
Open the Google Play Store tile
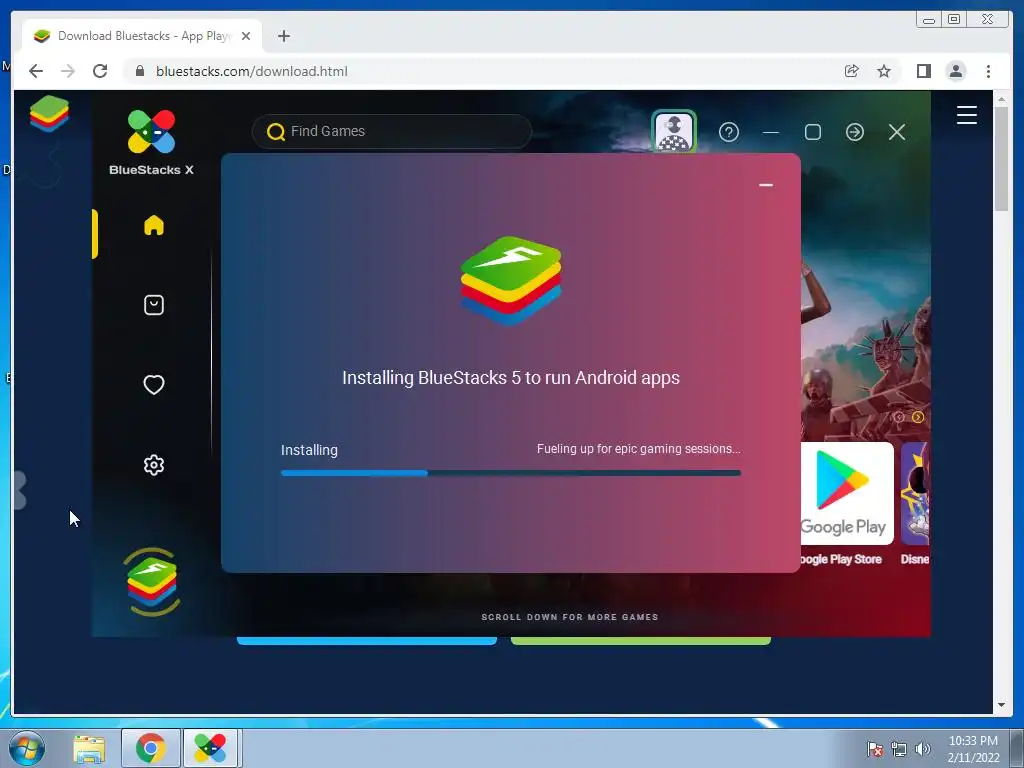tap(847, 494)
